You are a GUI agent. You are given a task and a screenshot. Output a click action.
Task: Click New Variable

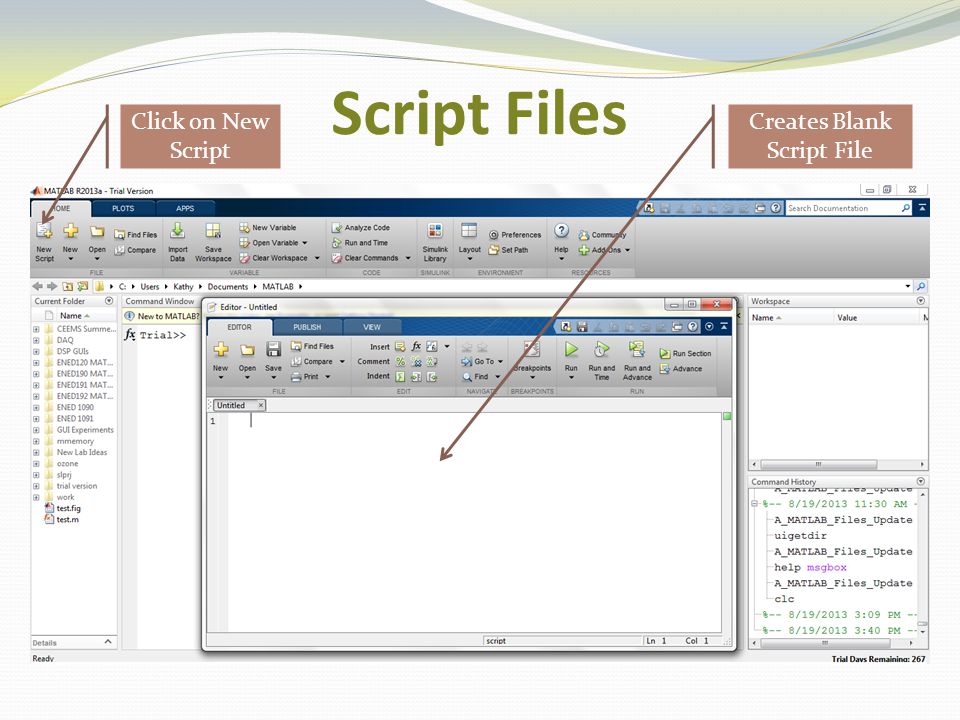click(268, 227)
